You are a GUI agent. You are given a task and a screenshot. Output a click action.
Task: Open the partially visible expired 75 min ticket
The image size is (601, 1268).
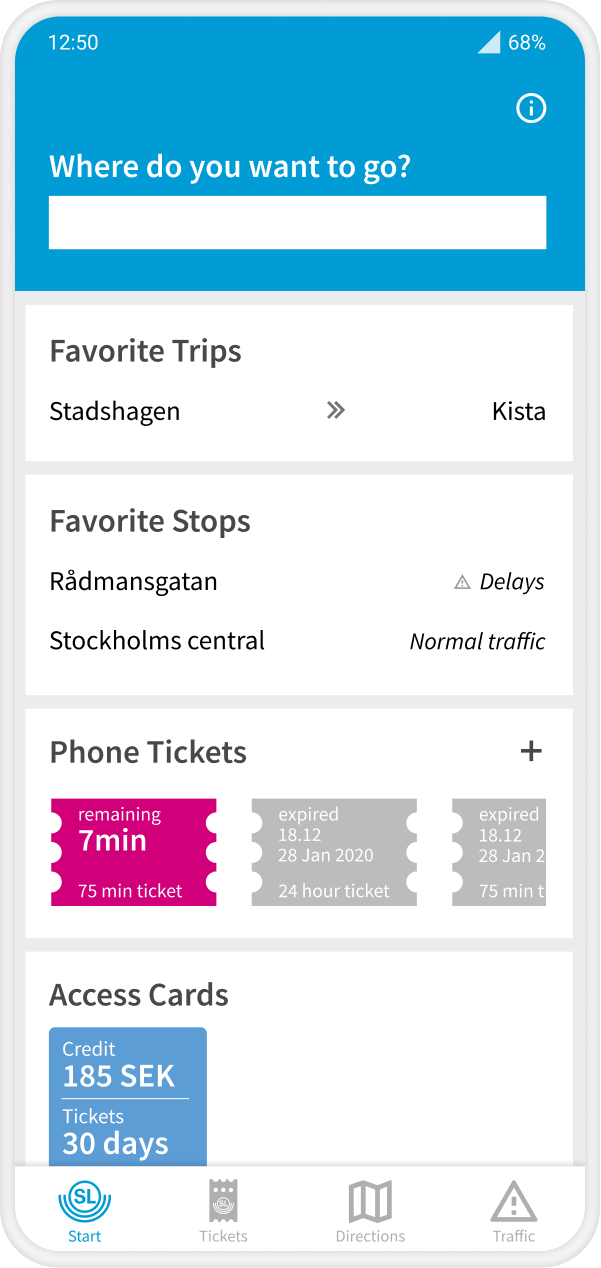500,852
